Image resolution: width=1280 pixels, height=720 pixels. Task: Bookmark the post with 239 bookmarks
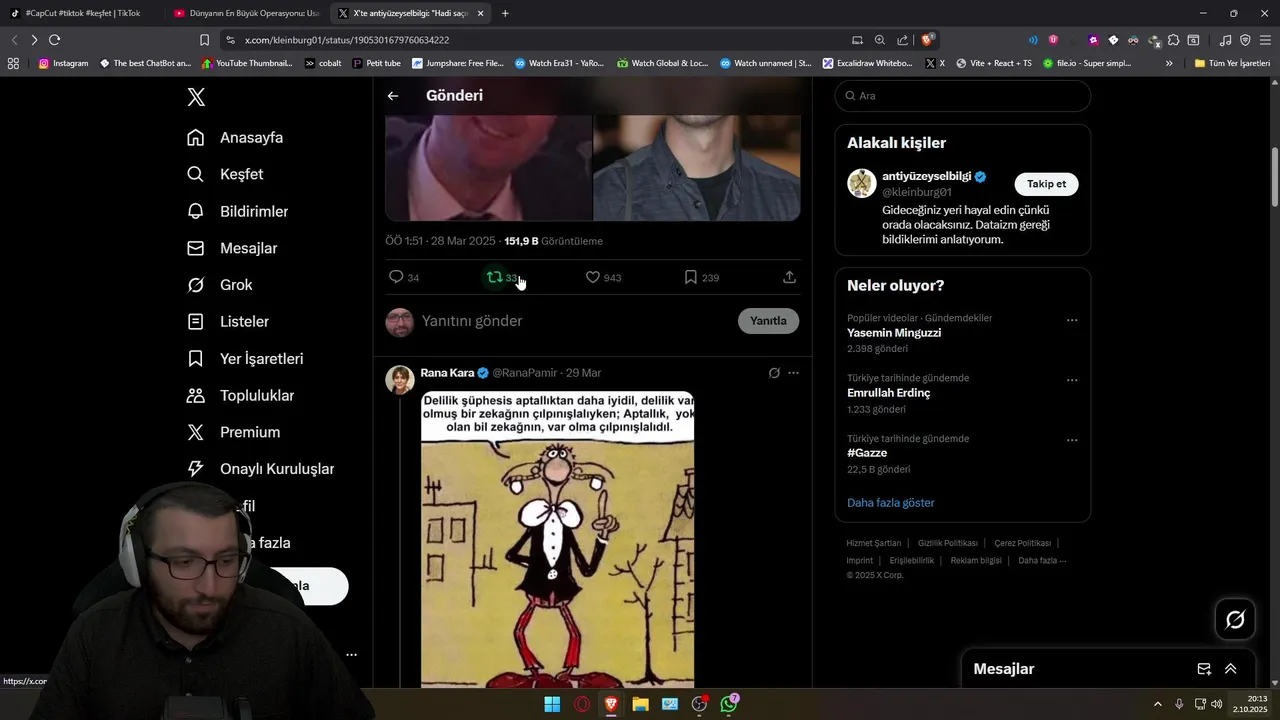(x=691, y=277)
